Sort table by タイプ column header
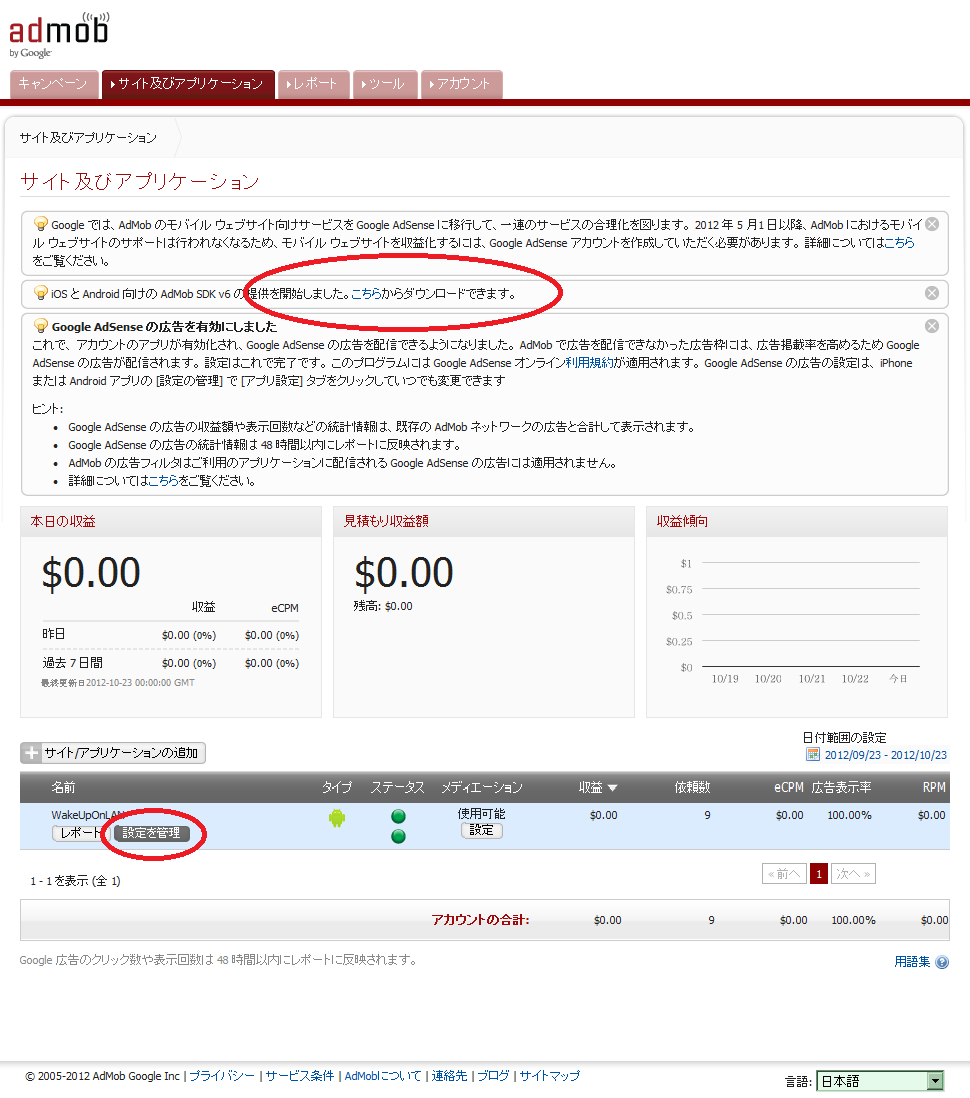The width and height of the screenshot is (970, 1098). click(337, 788)
